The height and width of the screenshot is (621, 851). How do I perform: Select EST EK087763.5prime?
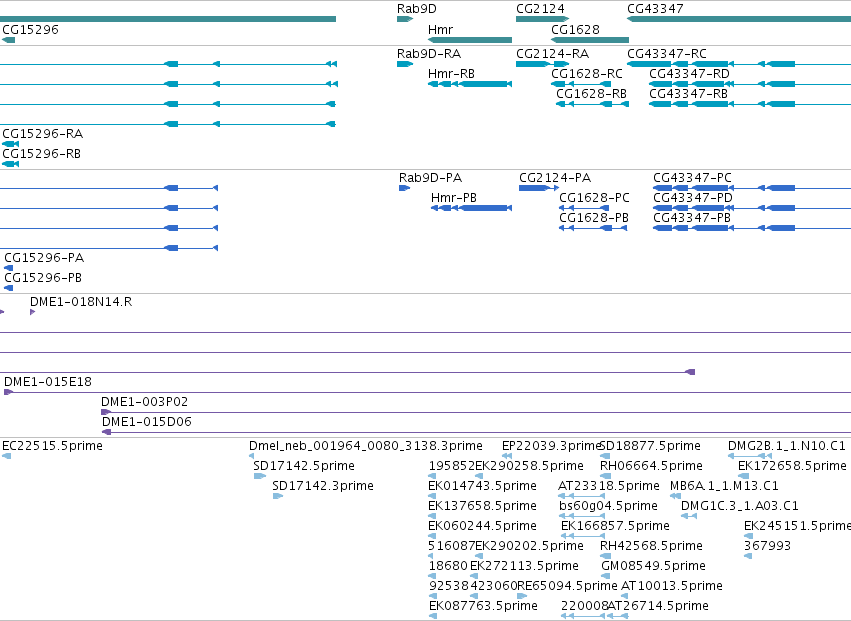click(483, 607)
